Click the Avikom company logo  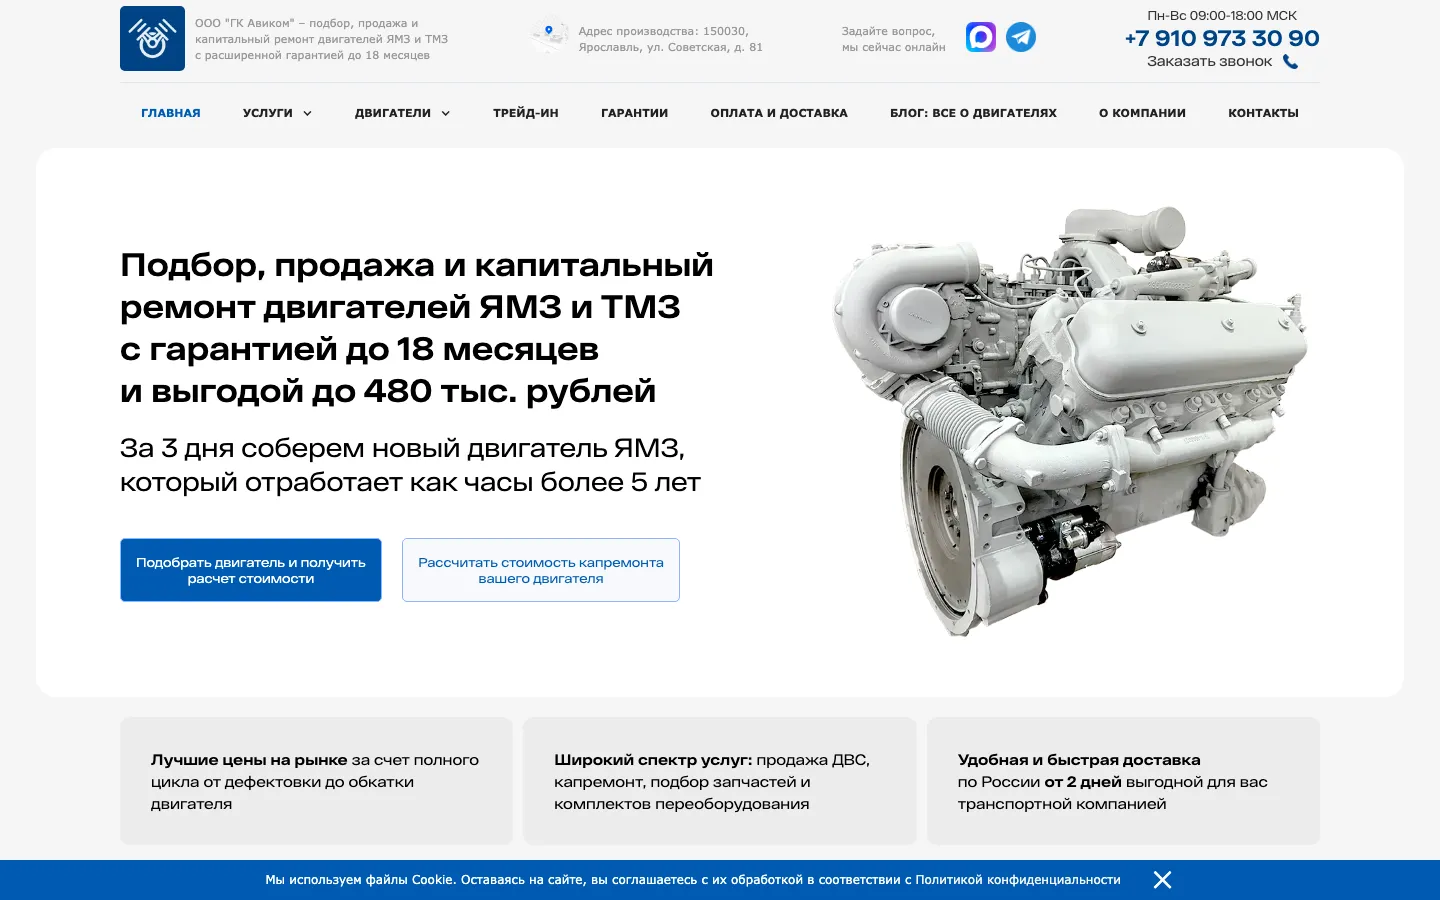click(152, 38)
